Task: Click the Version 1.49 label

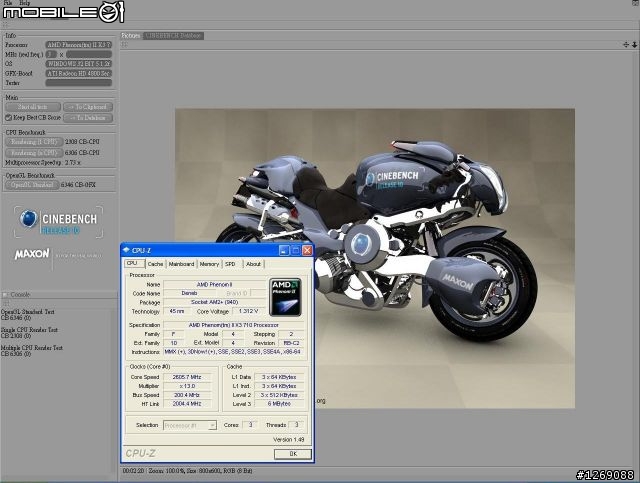Action: [289, 440]
